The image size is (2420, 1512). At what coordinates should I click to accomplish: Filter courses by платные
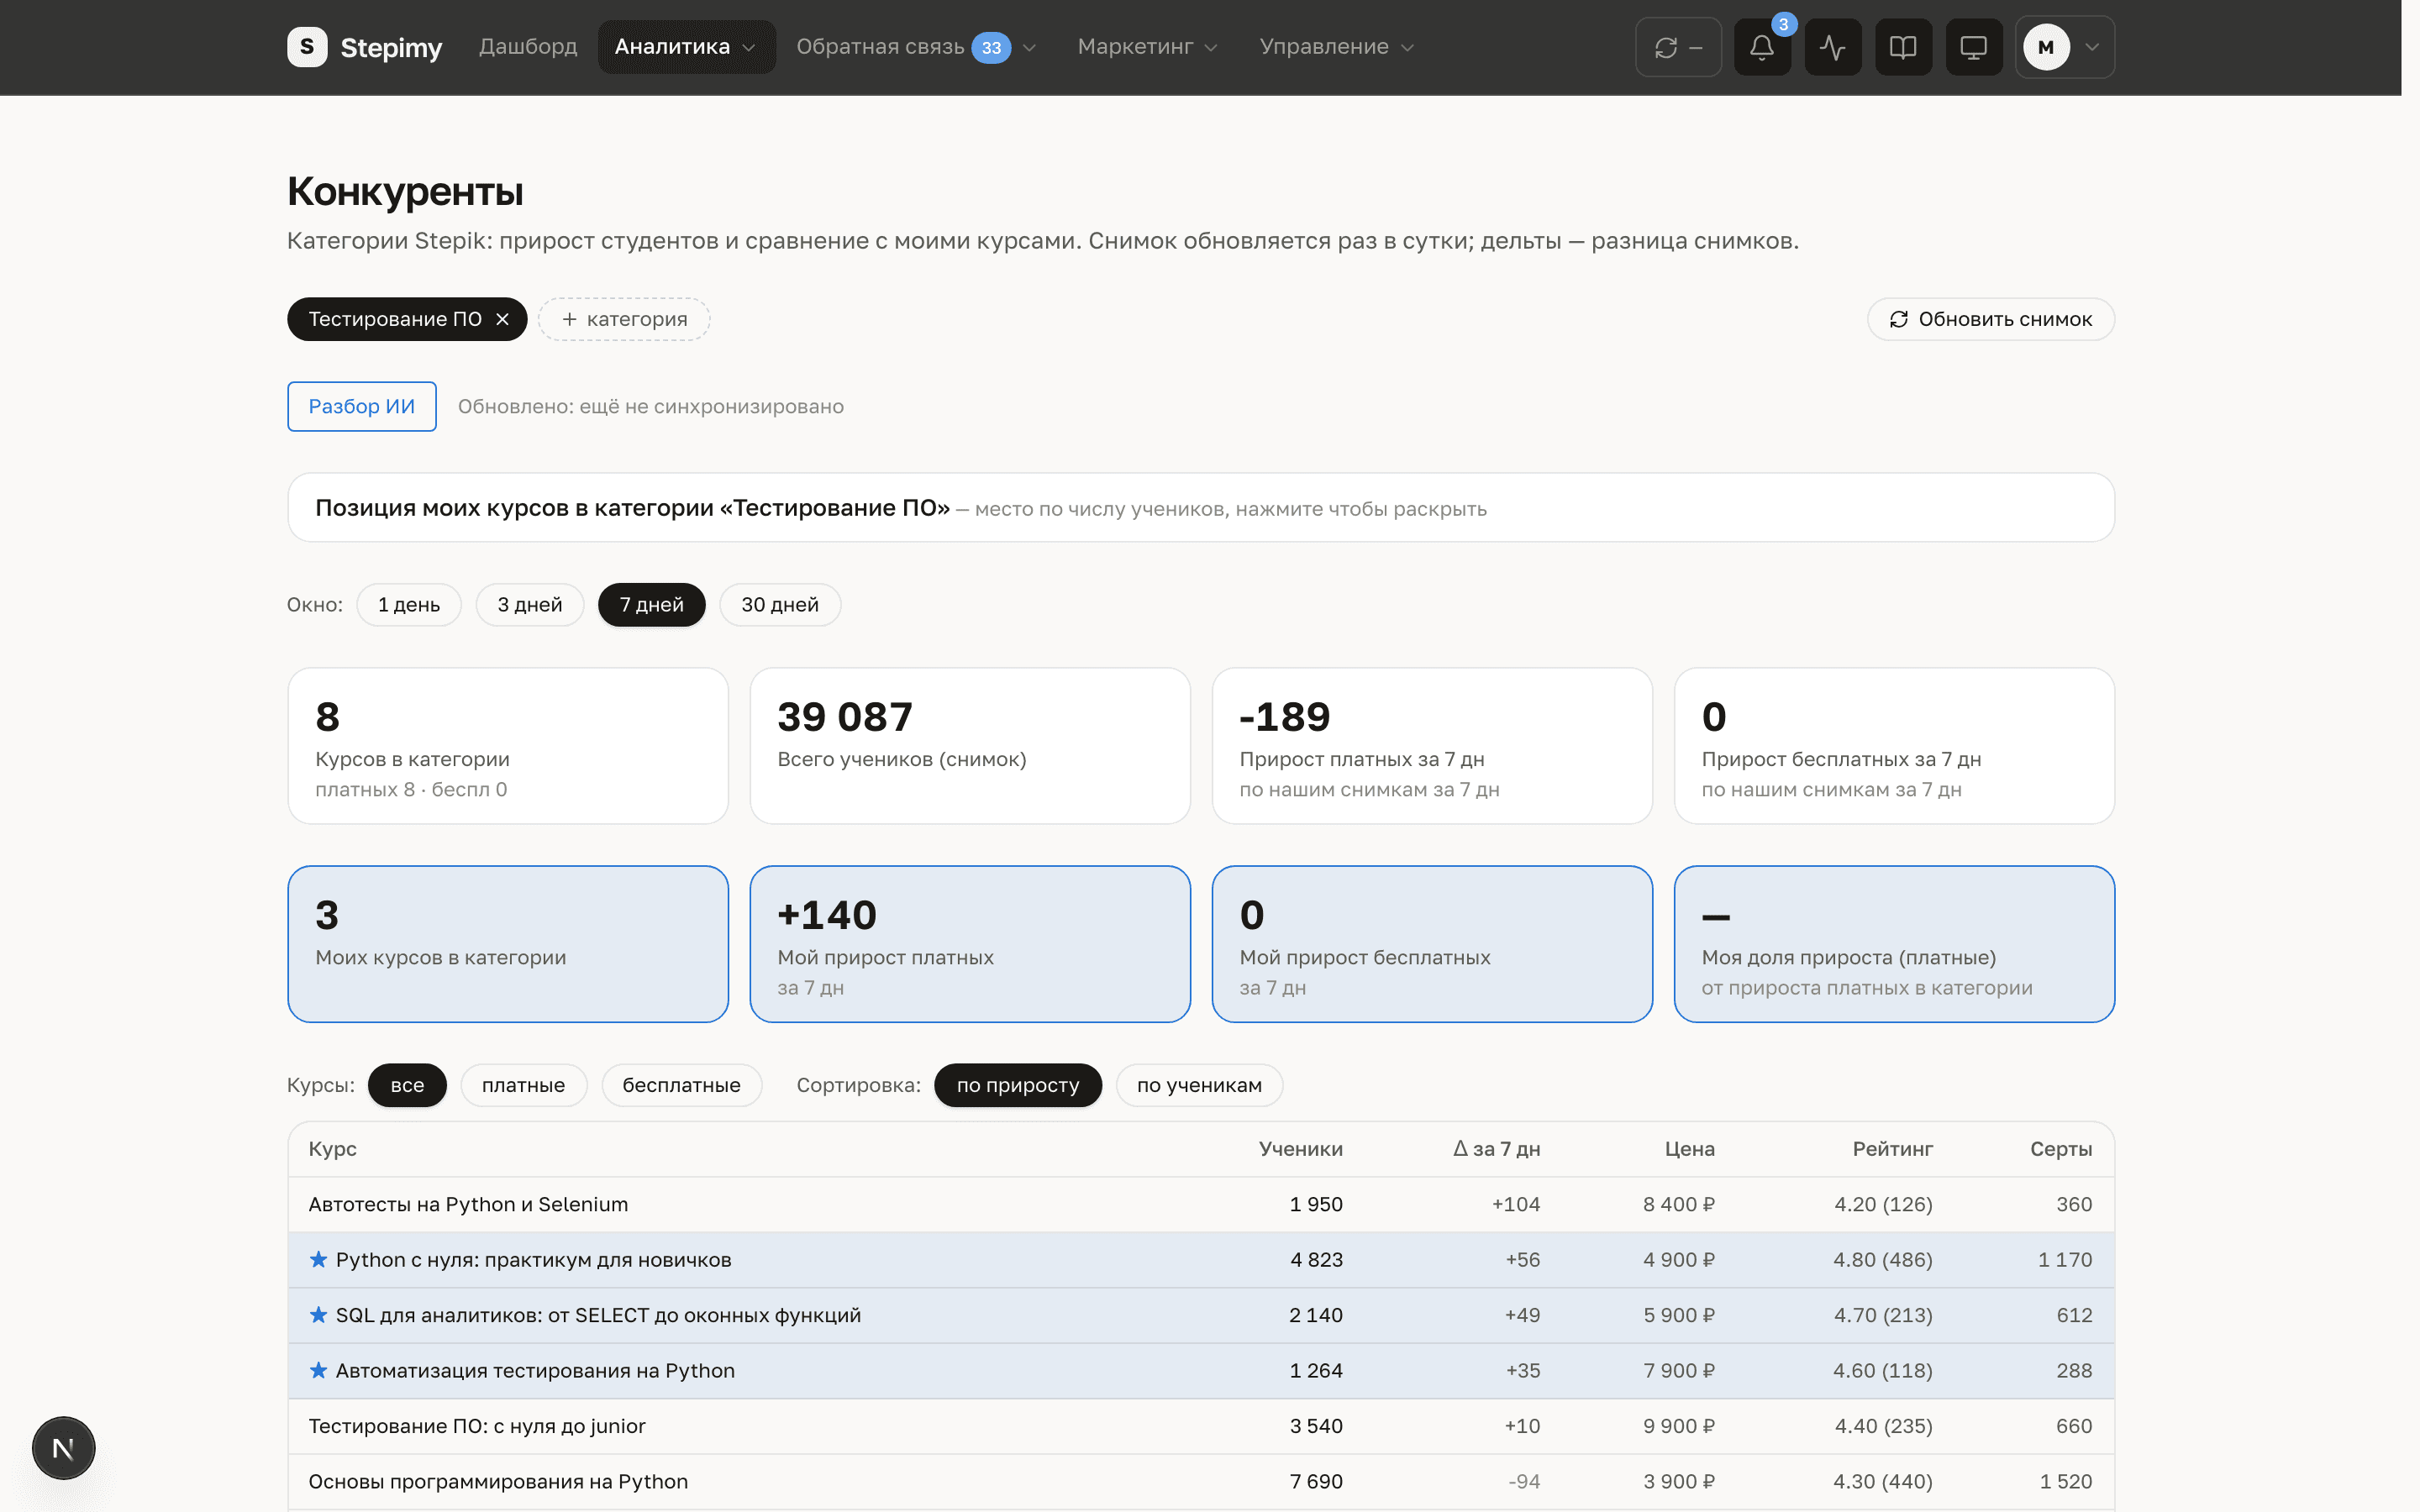[x=523, y=1085]
